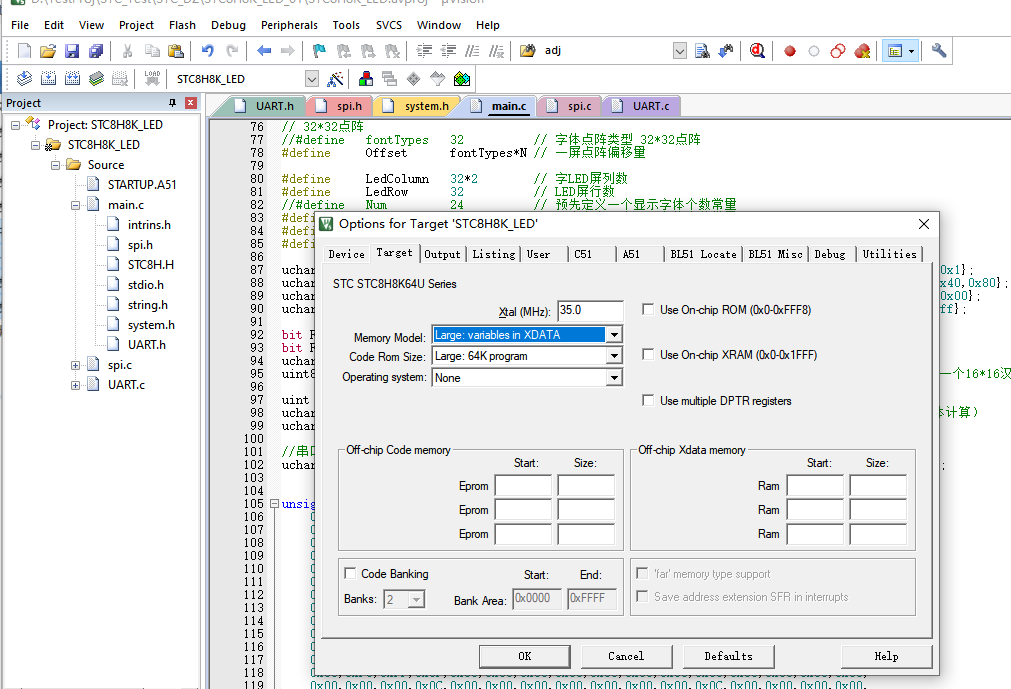
Task: Select STC8H.H in the project tree
Action: tap(150, 264)
